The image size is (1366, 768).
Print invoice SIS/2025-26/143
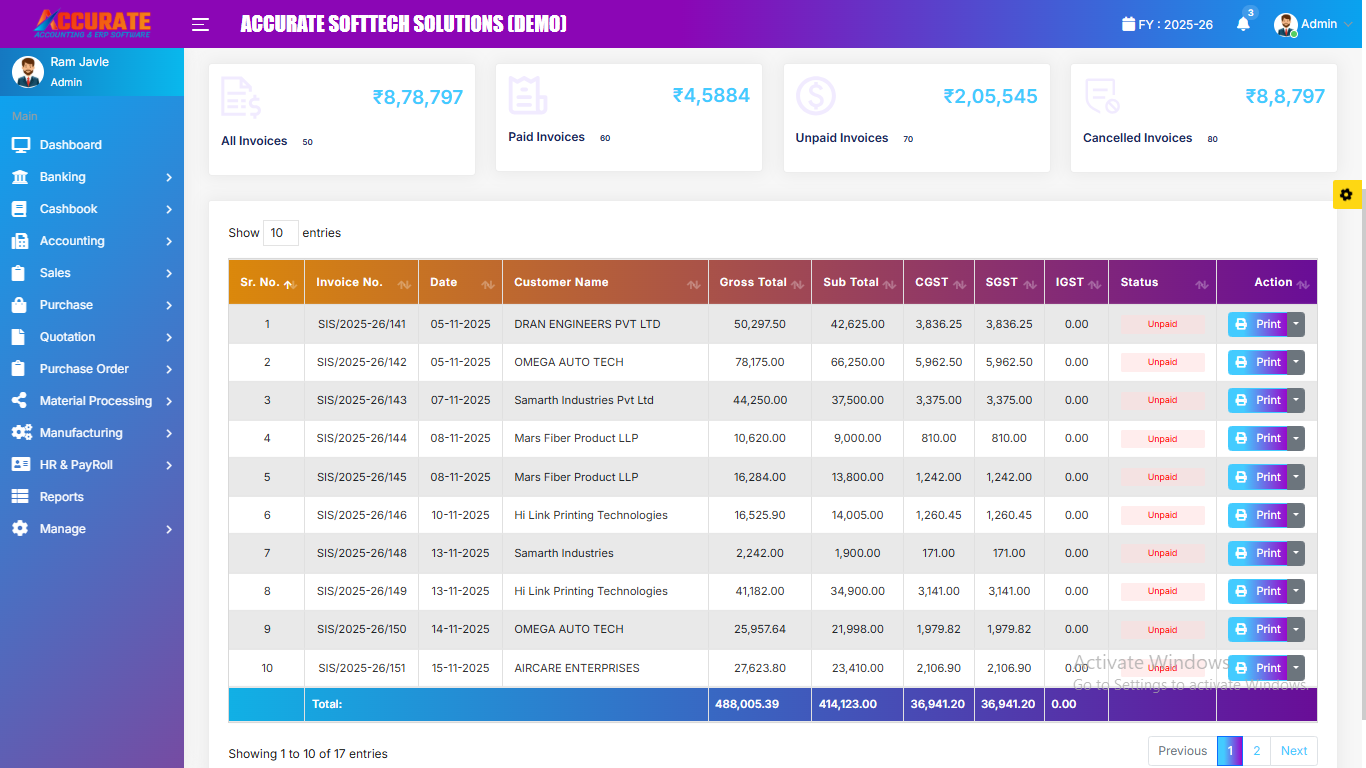coord(1258,400)
